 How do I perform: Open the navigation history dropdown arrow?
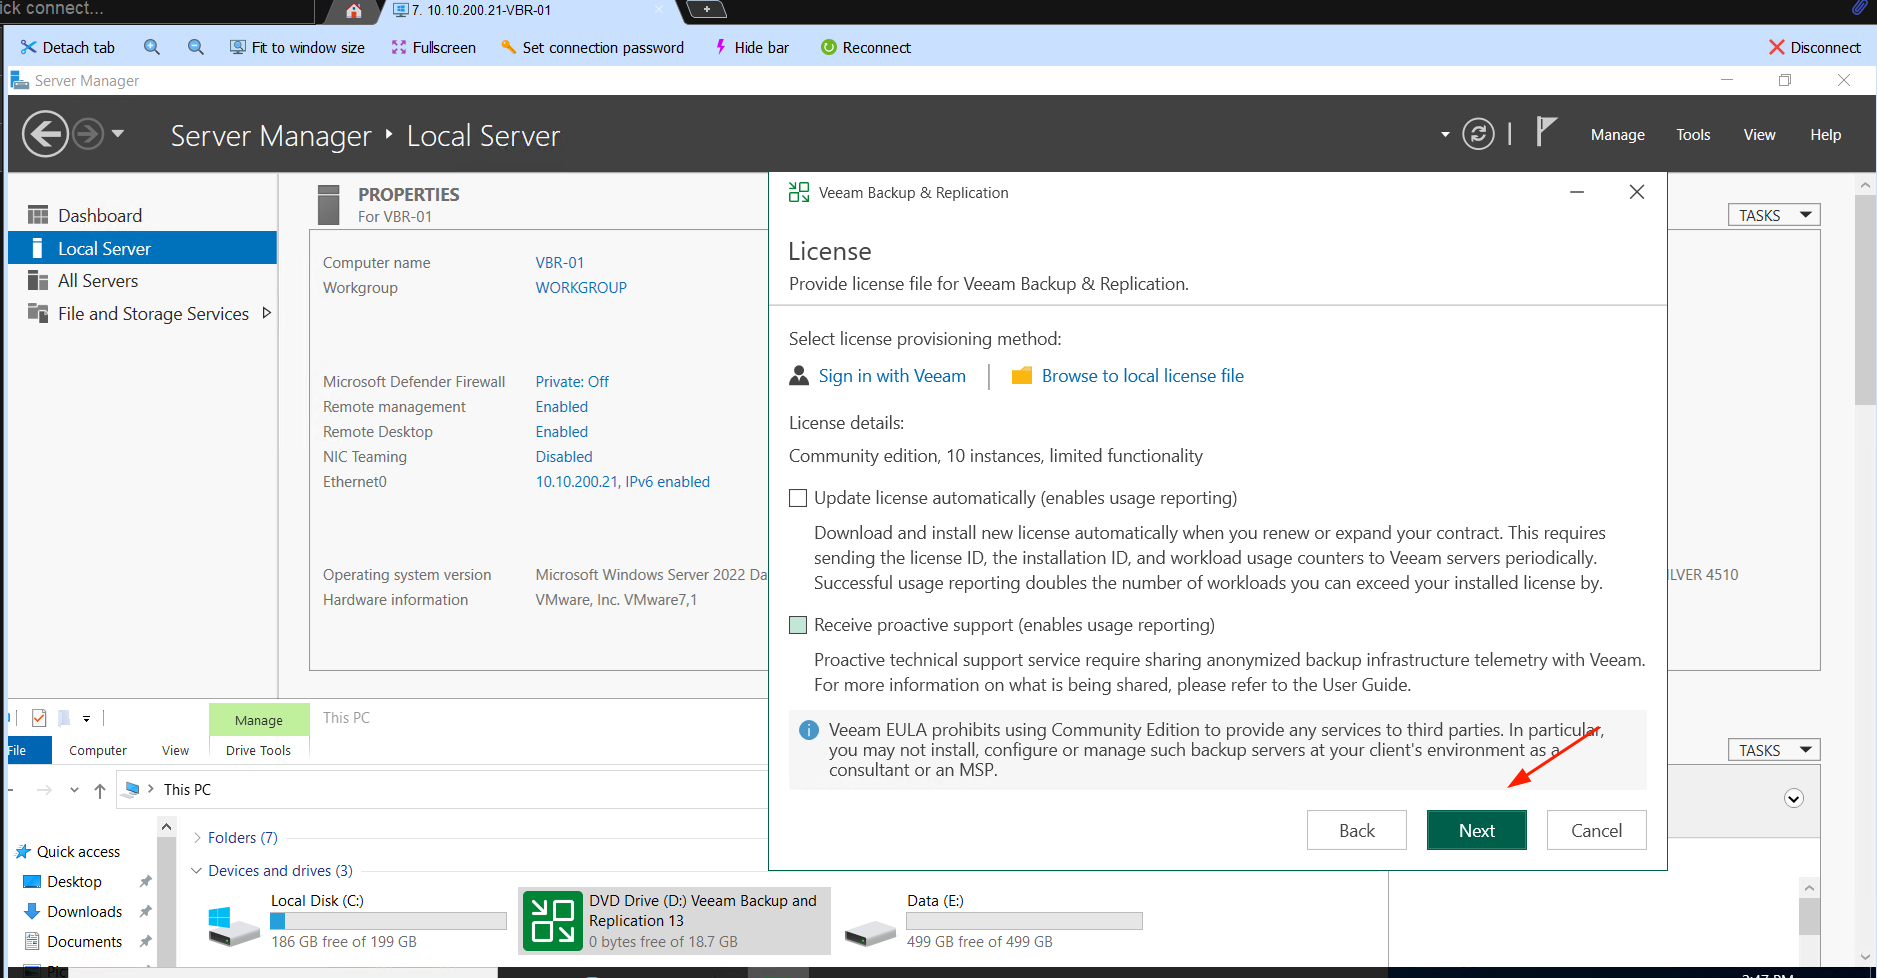[x=118, y=133]
